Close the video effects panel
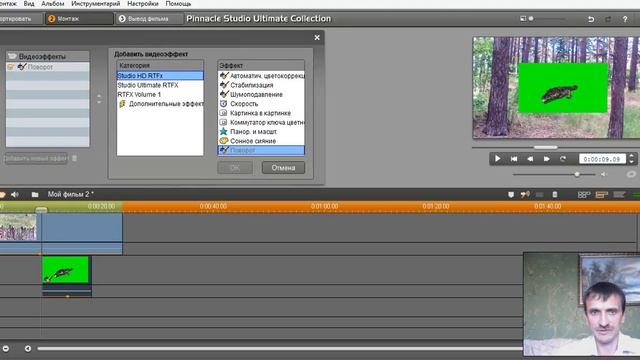The height and width of the screenshot is (360, 640). (x=317, y=38)
